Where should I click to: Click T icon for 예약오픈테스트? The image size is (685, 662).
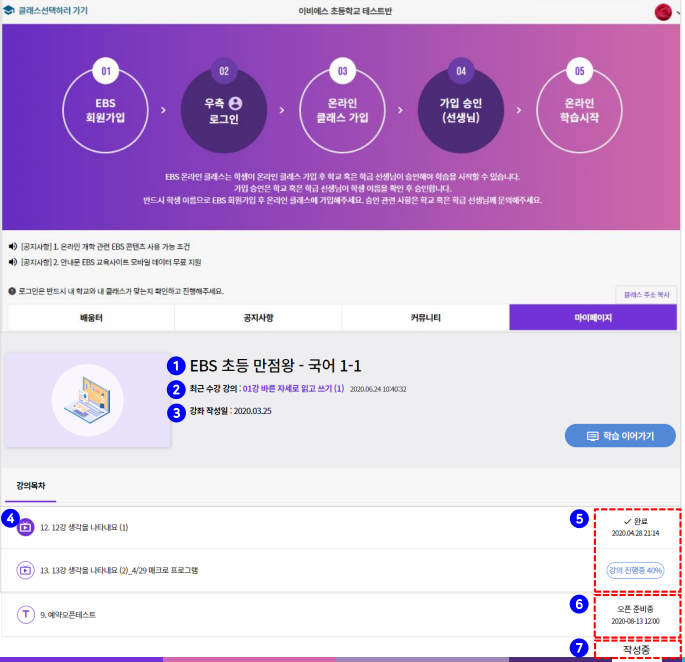point(25,614)
